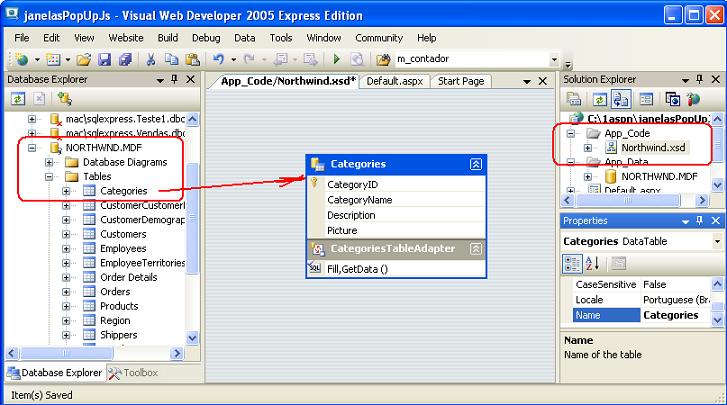Click the Open File folder toolbar icon

click(84, 59)
